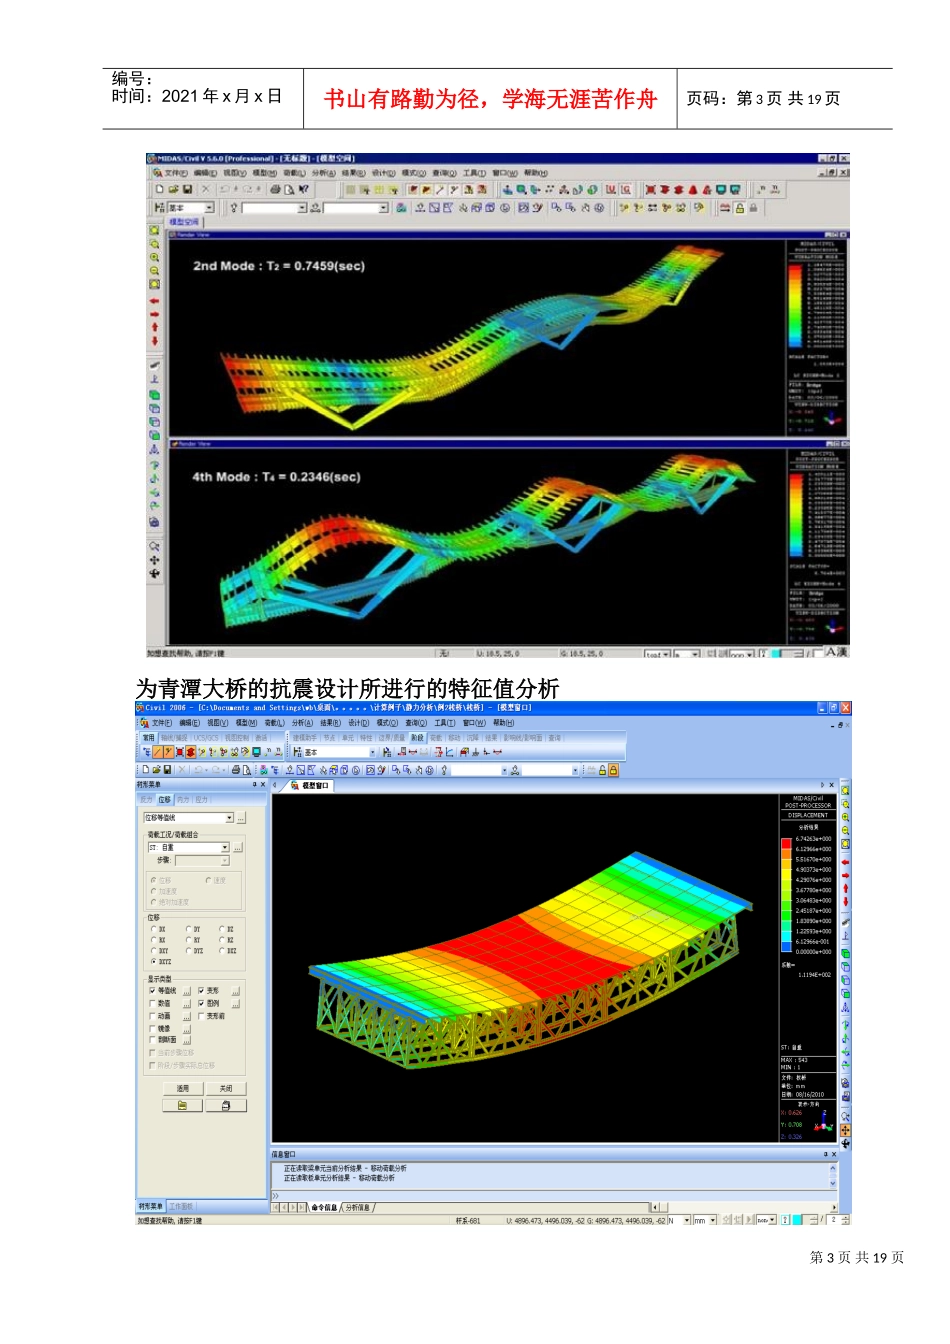Open 位移等值线 dropdown
Viewport: 950px width, 1344px height.
click(x=229, y=818)
